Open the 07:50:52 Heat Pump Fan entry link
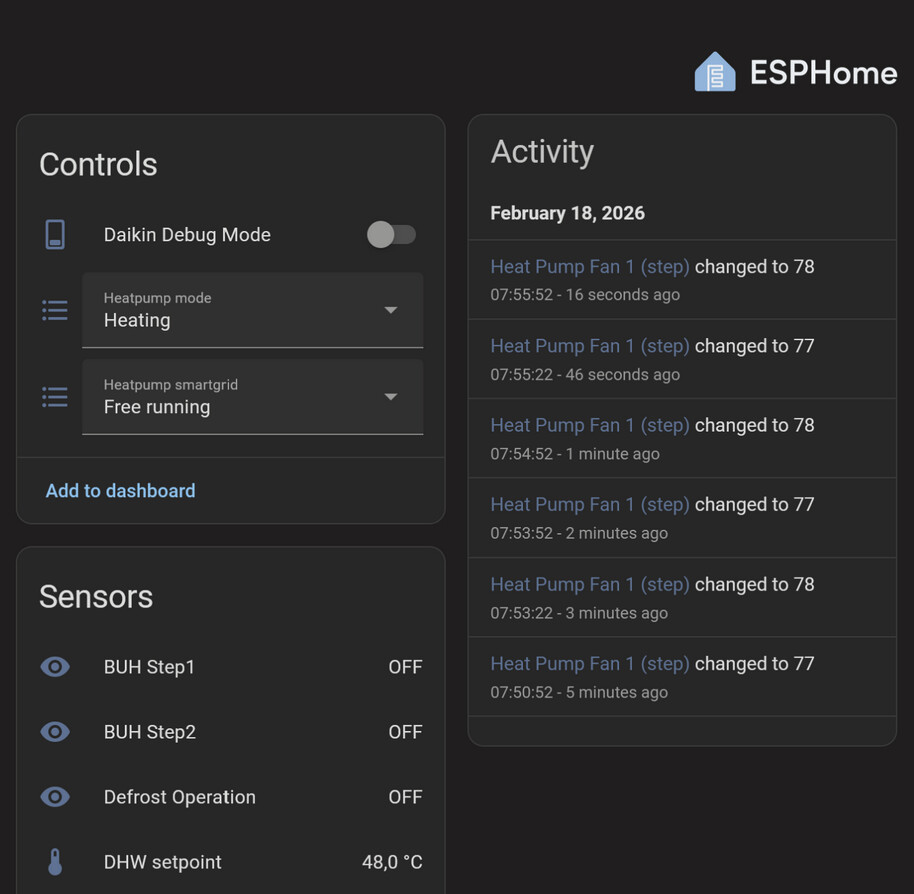The image size is (914, 894). coord(589,664)
